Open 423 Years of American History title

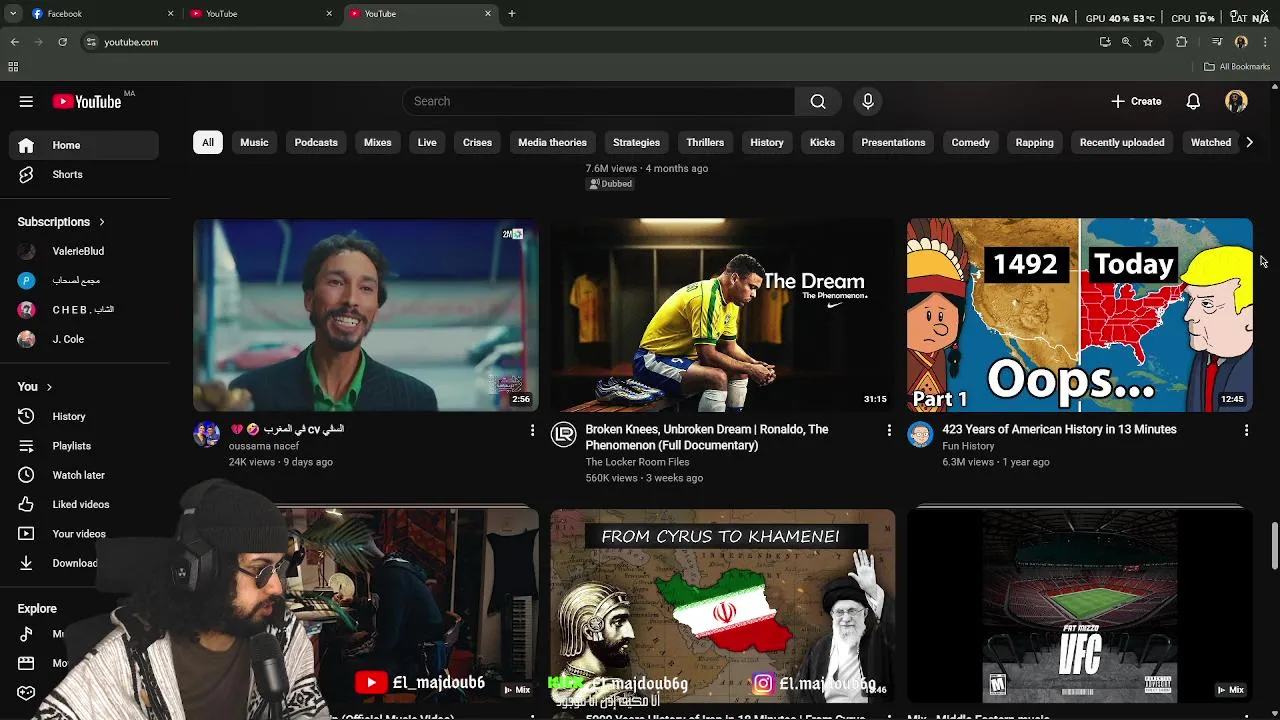click(1059, 430)
